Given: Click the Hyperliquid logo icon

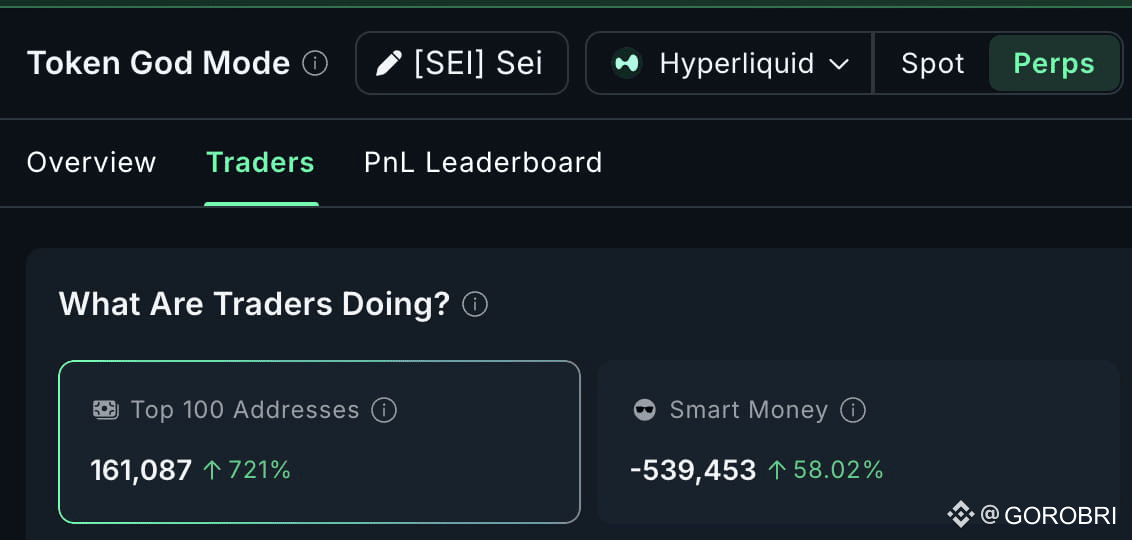Looking at the screenshot, I should 627,63.
